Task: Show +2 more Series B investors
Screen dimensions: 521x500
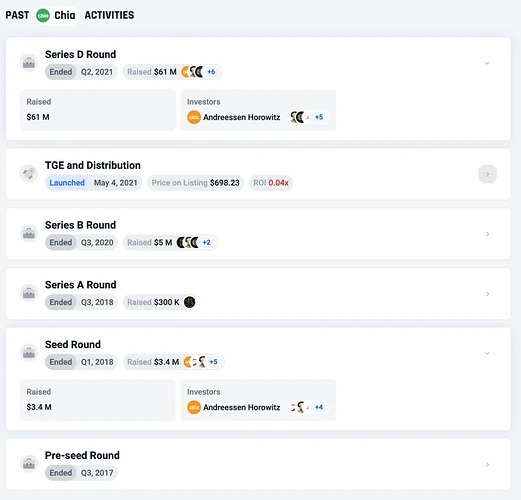Action: 207,242
